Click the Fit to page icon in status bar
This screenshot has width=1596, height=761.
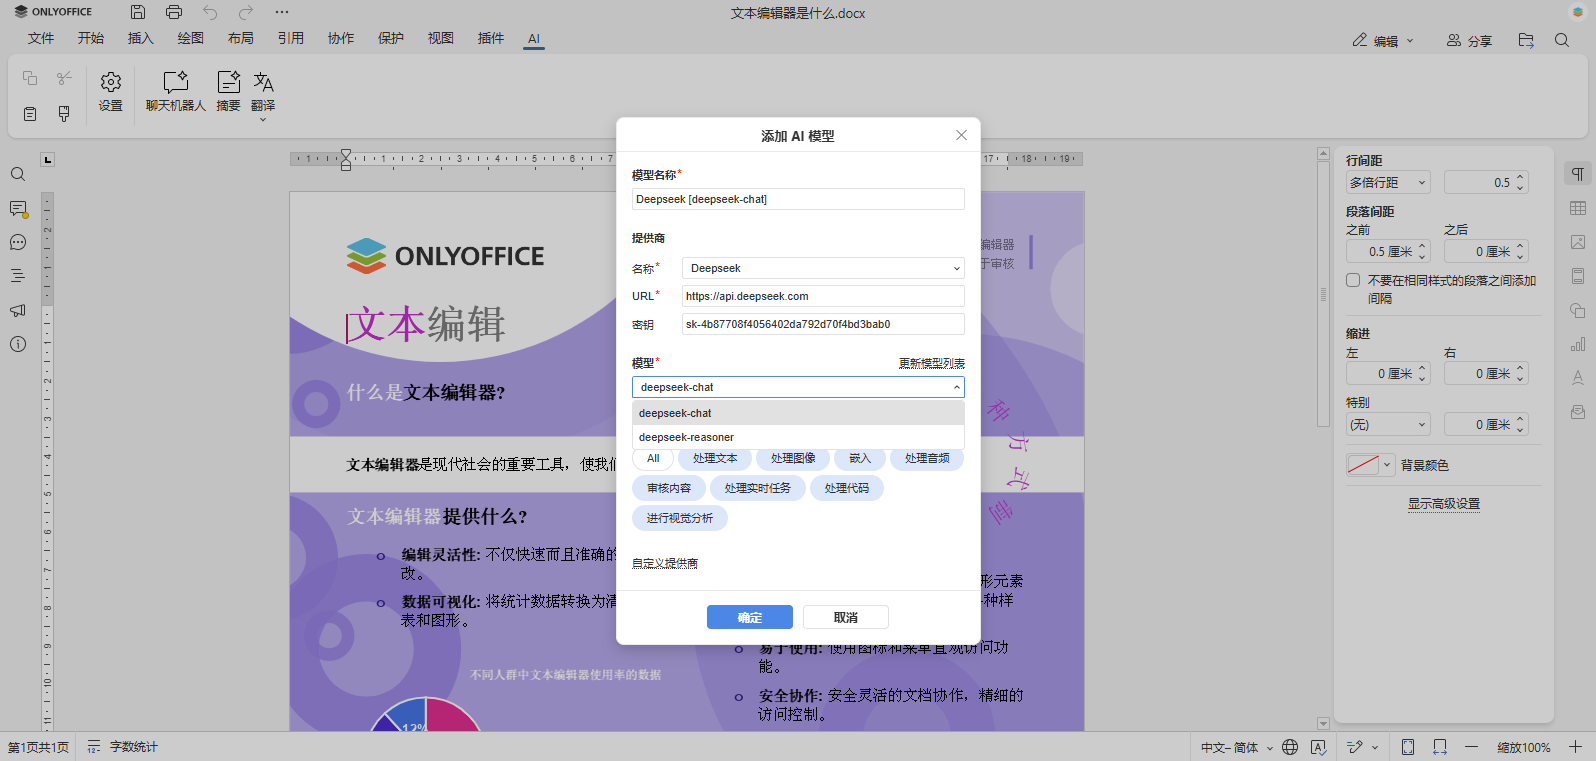1408,747
